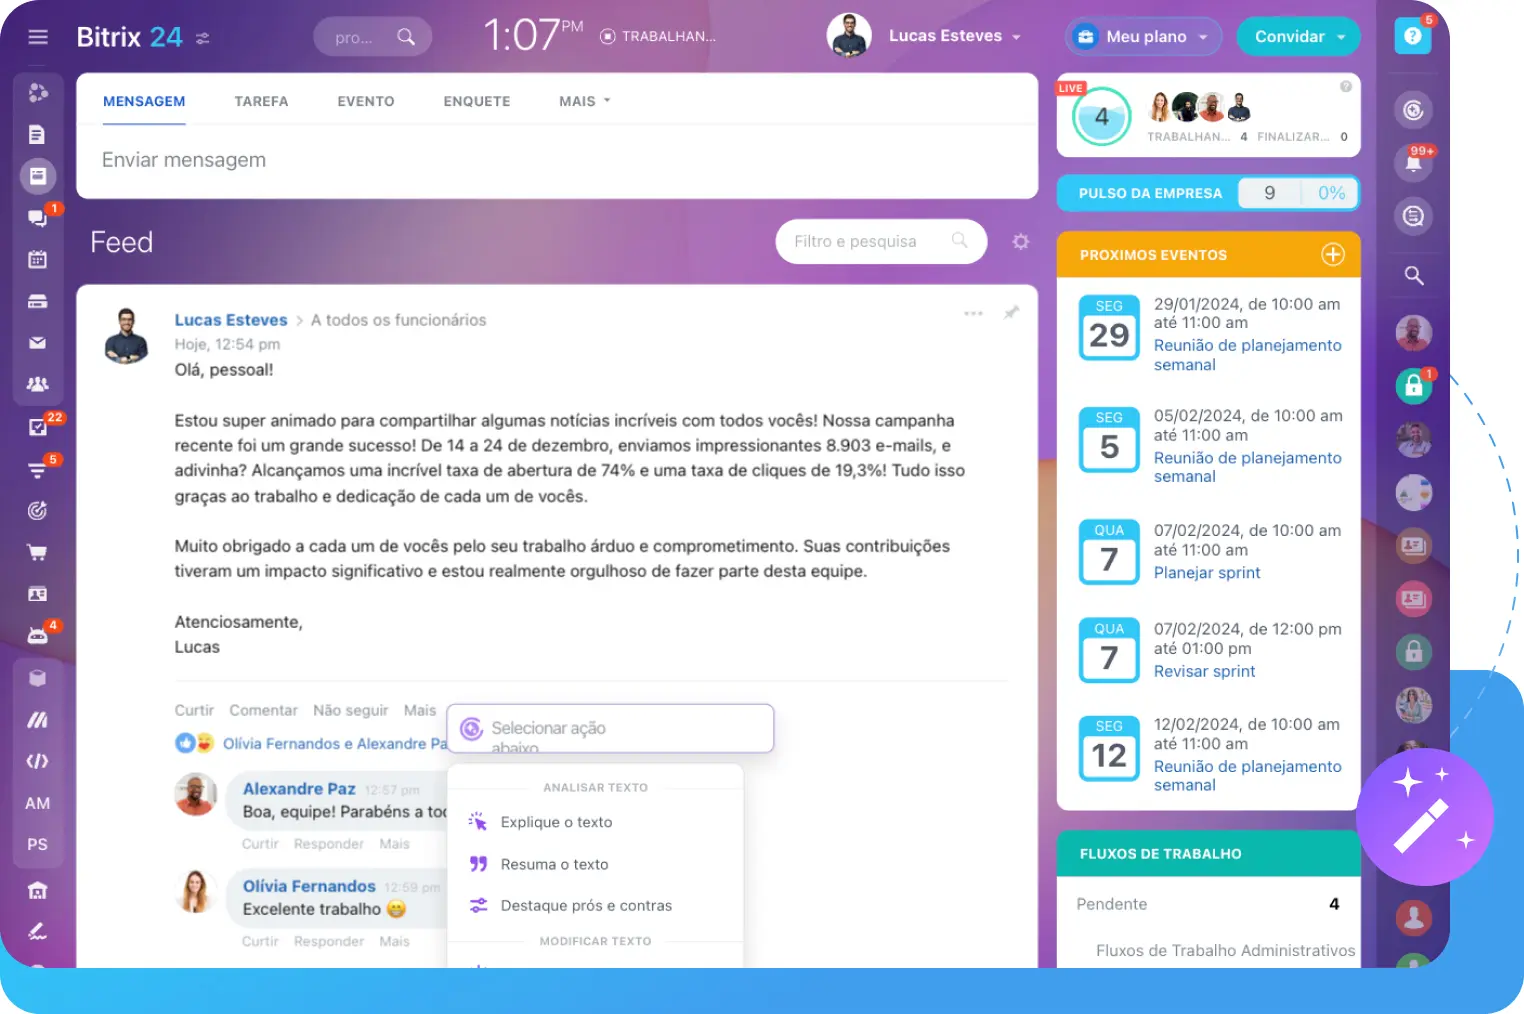
Task: Open the shopping cart icon in sidebar
Action: (x=37, y=552)
